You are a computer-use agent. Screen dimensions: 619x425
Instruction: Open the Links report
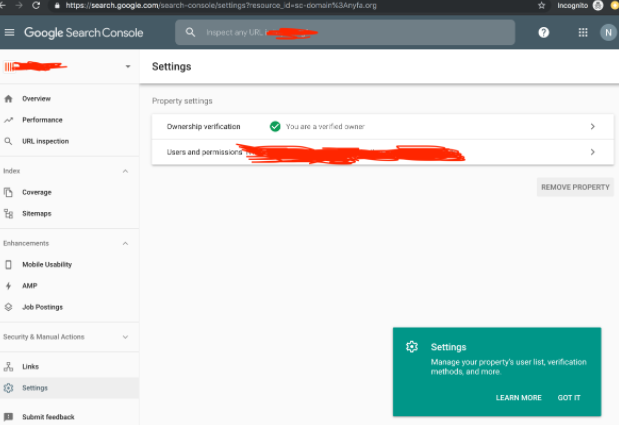(x=30, y=367)
